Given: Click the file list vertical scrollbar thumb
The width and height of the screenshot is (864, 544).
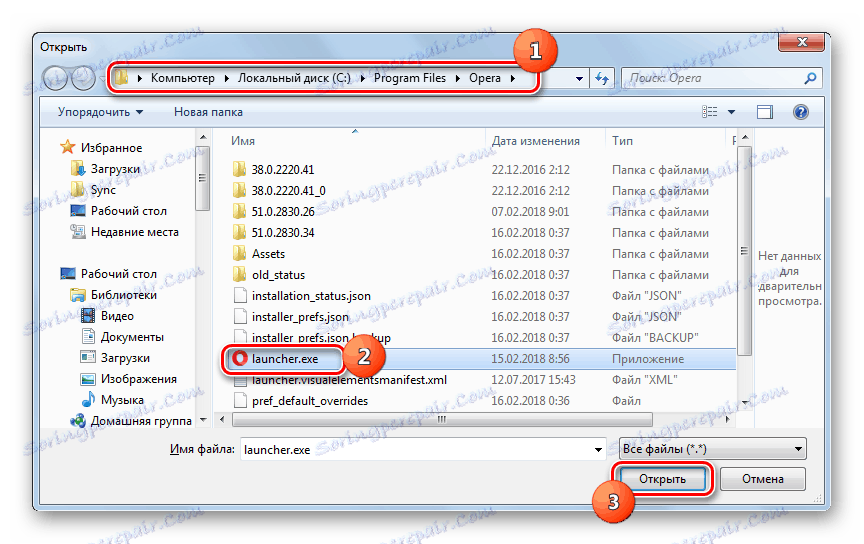Looking at the screenshot, I should coord(744,251).
